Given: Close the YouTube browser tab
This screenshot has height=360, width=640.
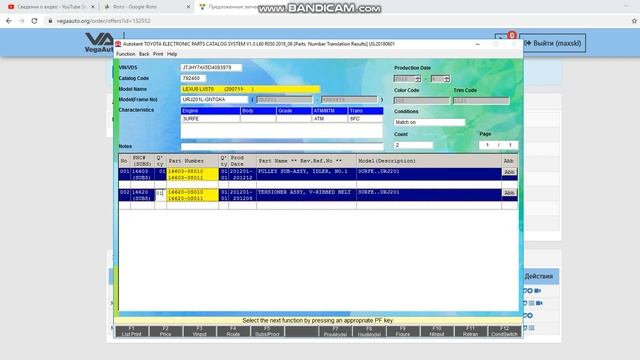Looking at the screenshot, I should click(x=93, y=7).
